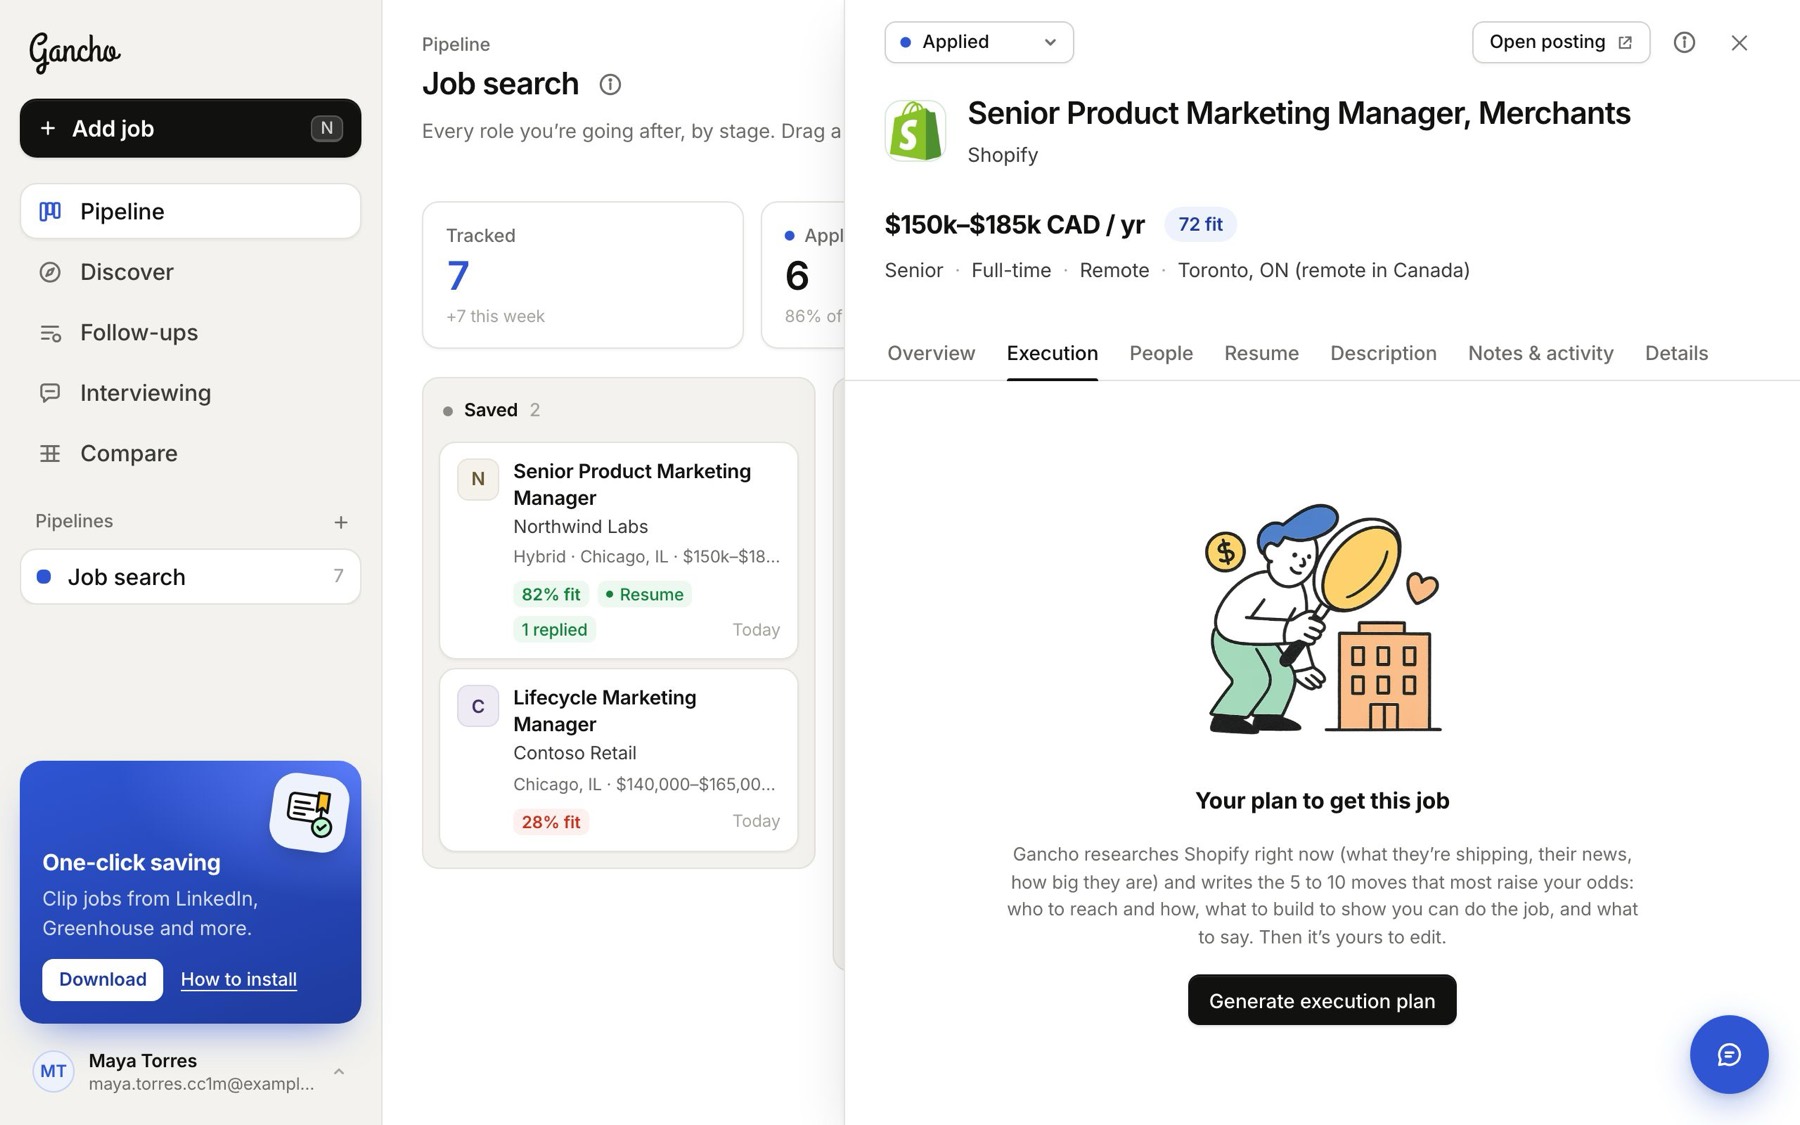Click the Pipelines section label
The height and width of the screenshot is (1125, 1800).
74,521
